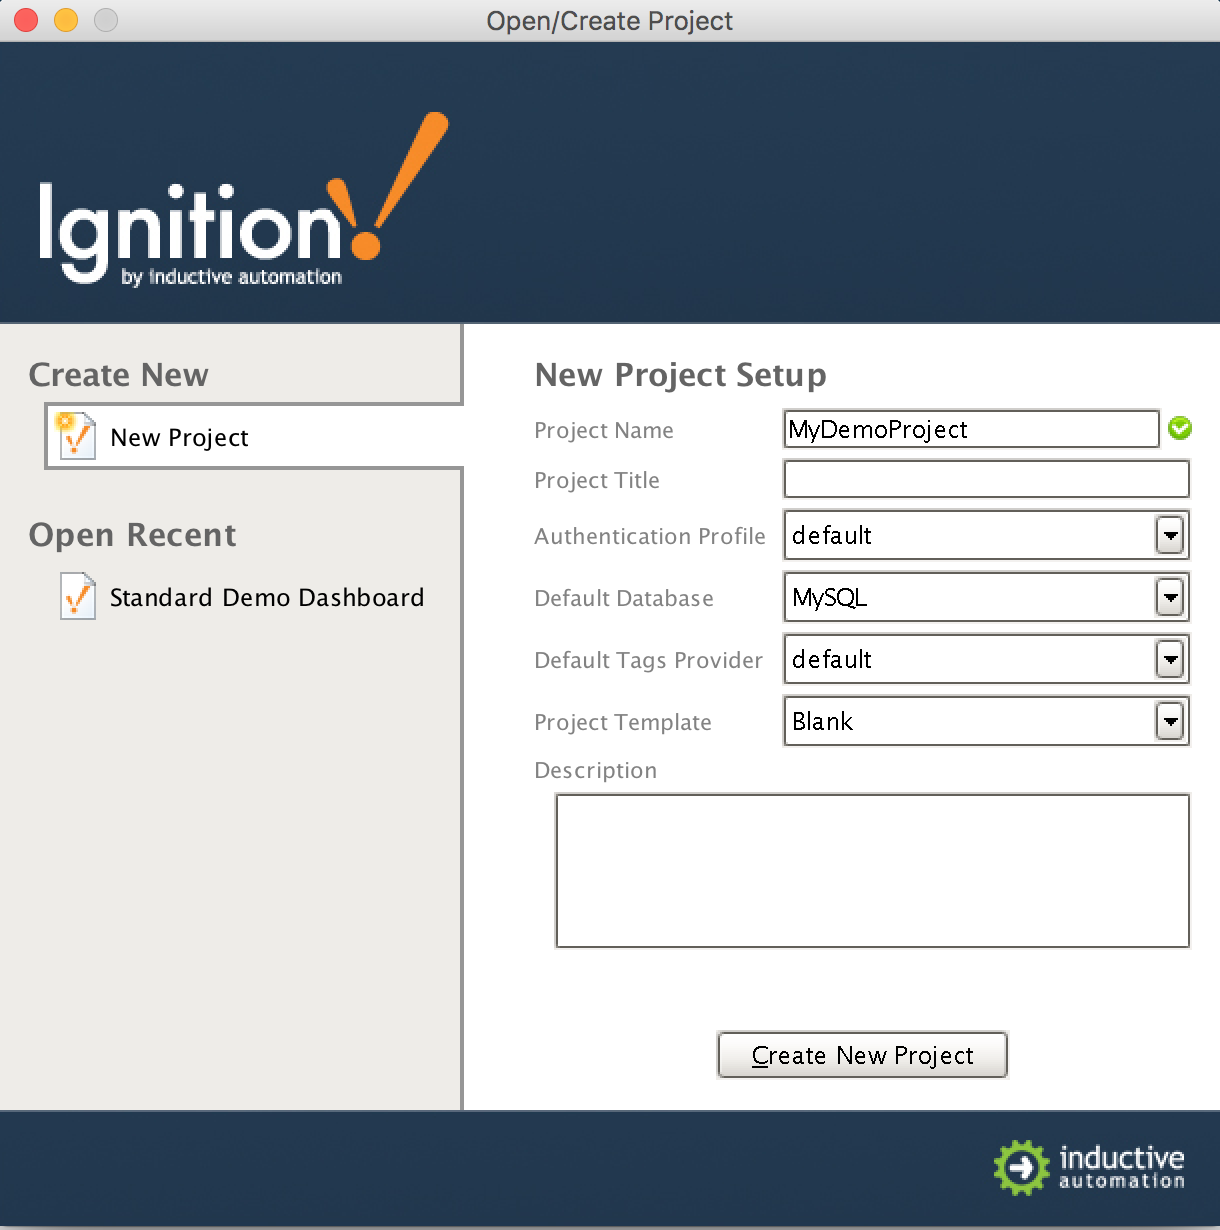Click the Description label
The width and height of the screenshot is (1220, 1230).
(596, 771)
